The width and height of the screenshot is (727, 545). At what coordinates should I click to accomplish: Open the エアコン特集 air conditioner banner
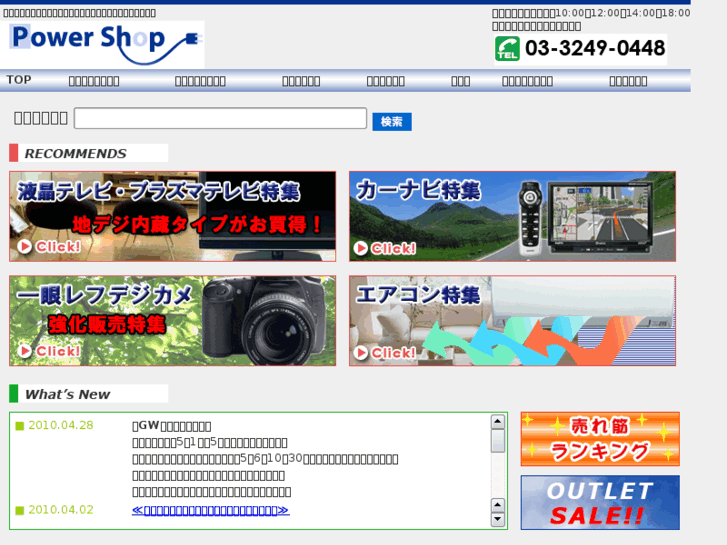(512, 321)
